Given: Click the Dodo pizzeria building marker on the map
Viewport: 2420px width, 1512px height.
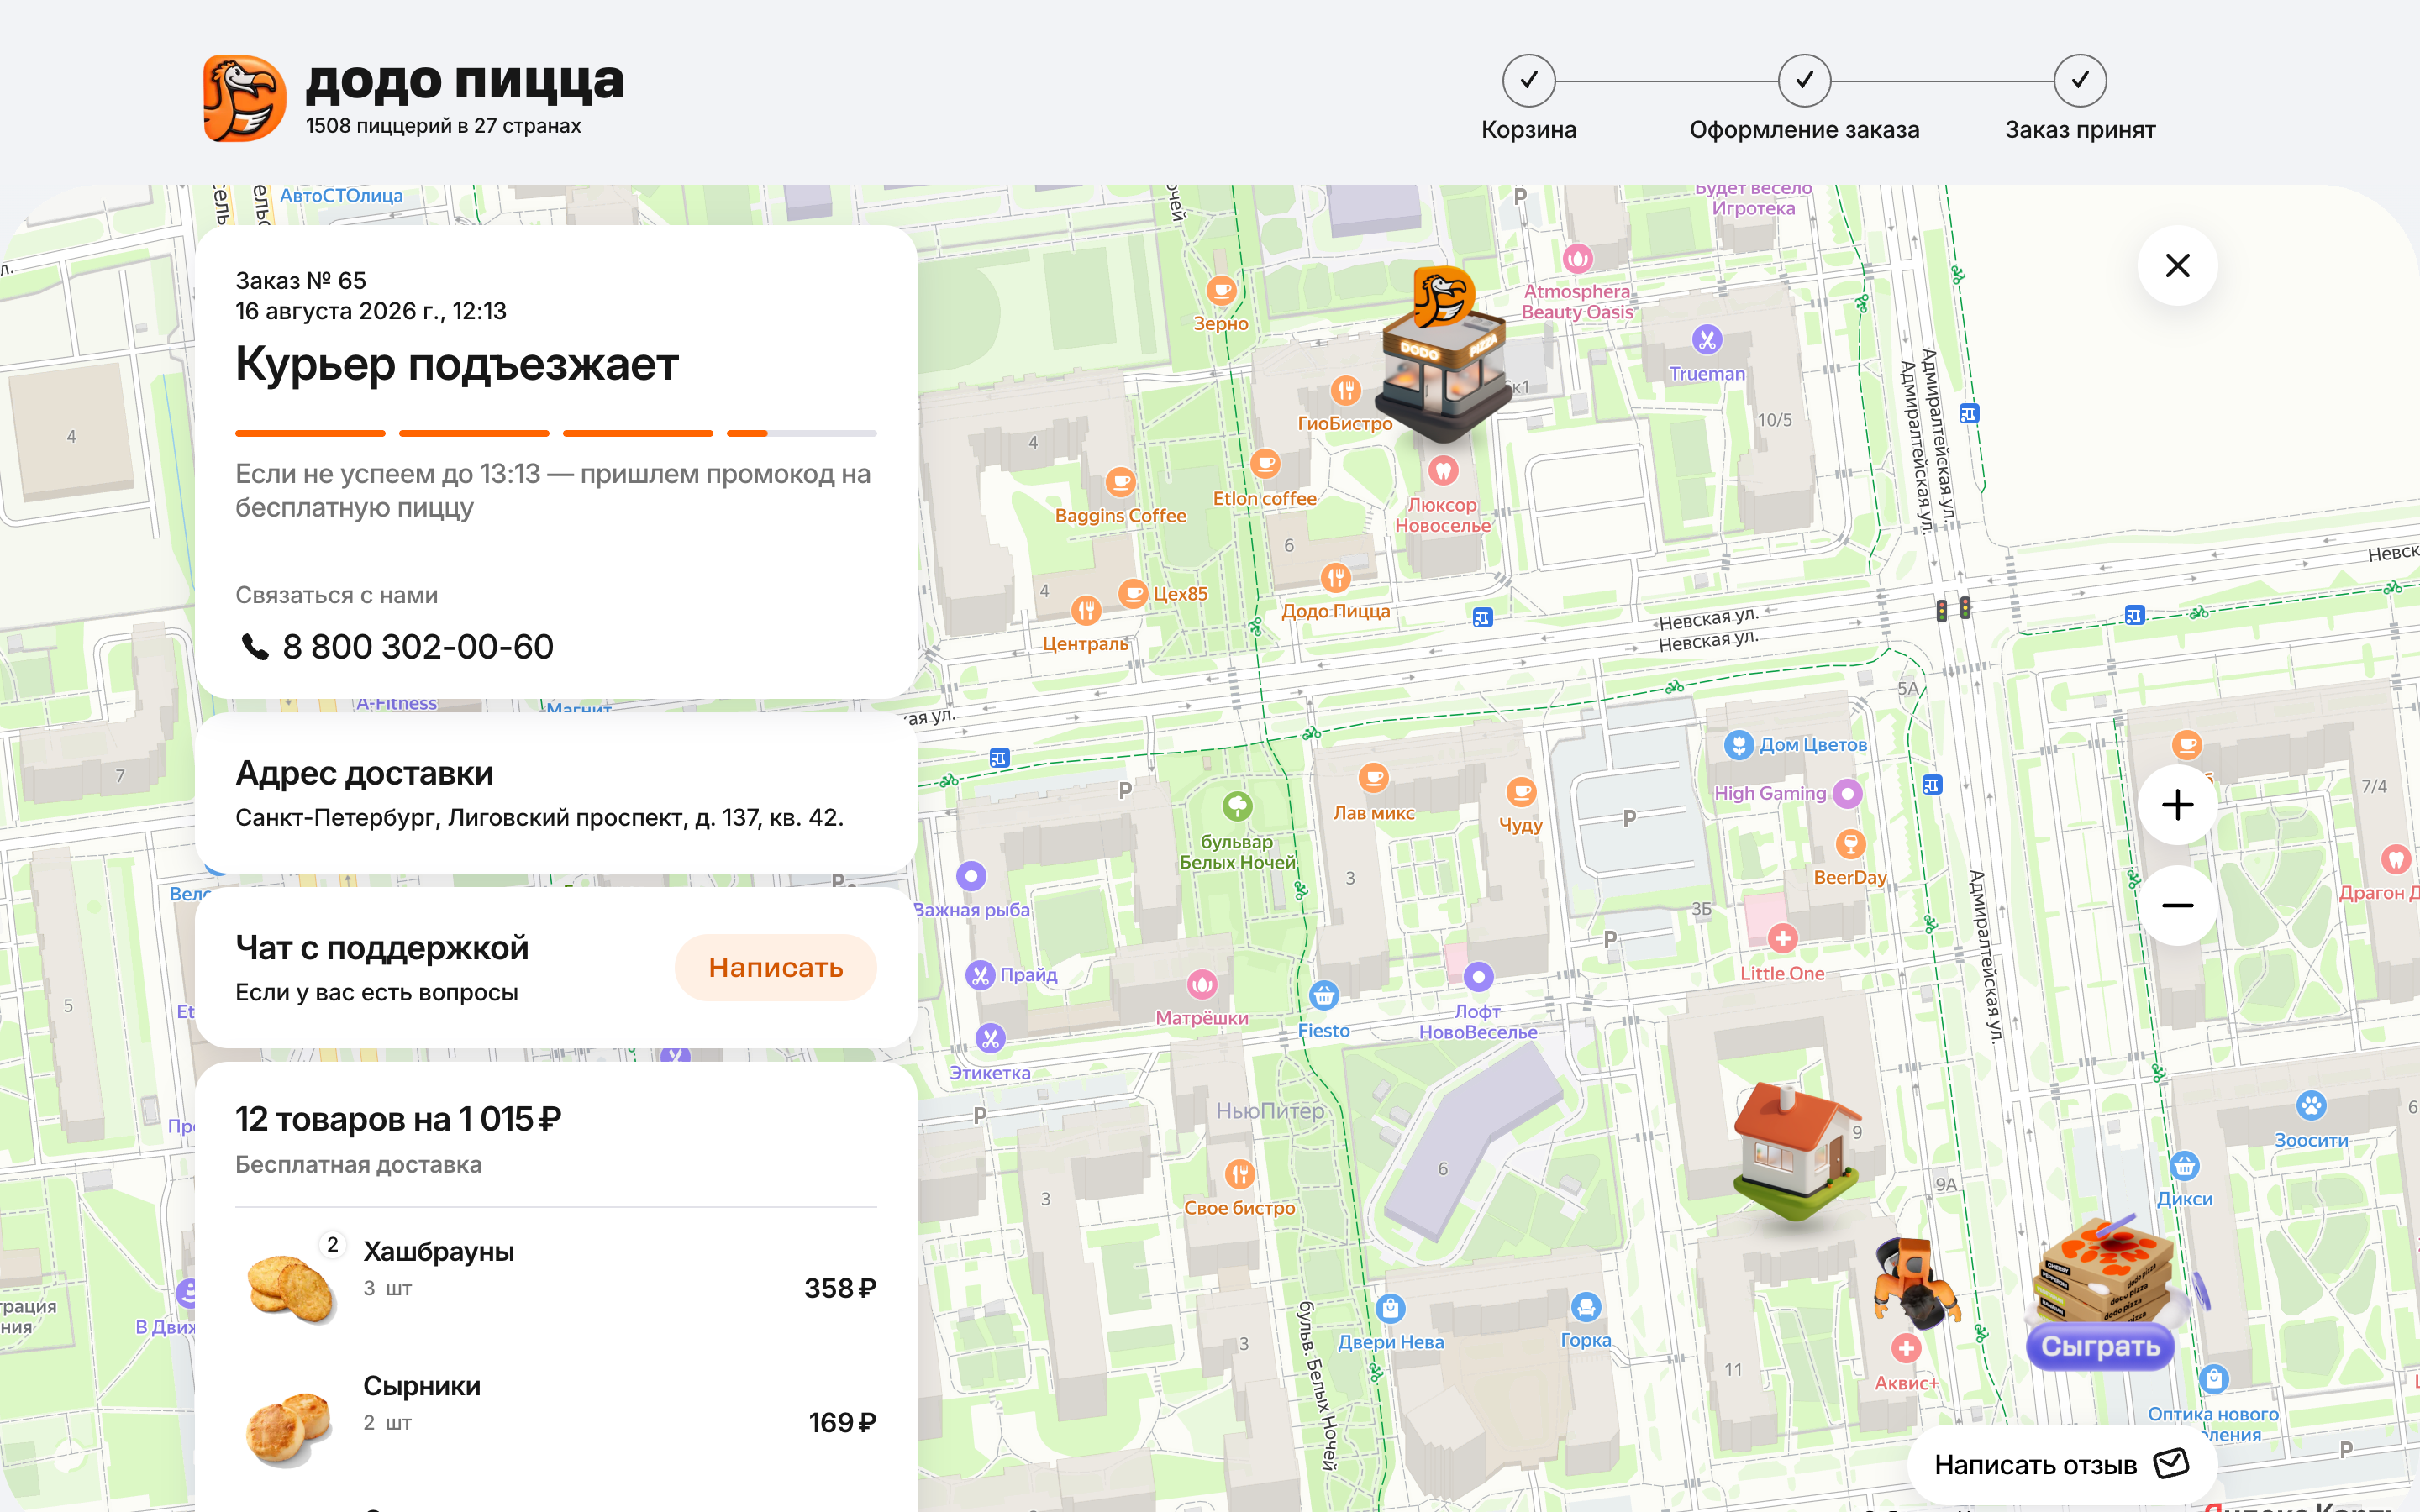Looking at the screenshot, I should click(1443, 357).
